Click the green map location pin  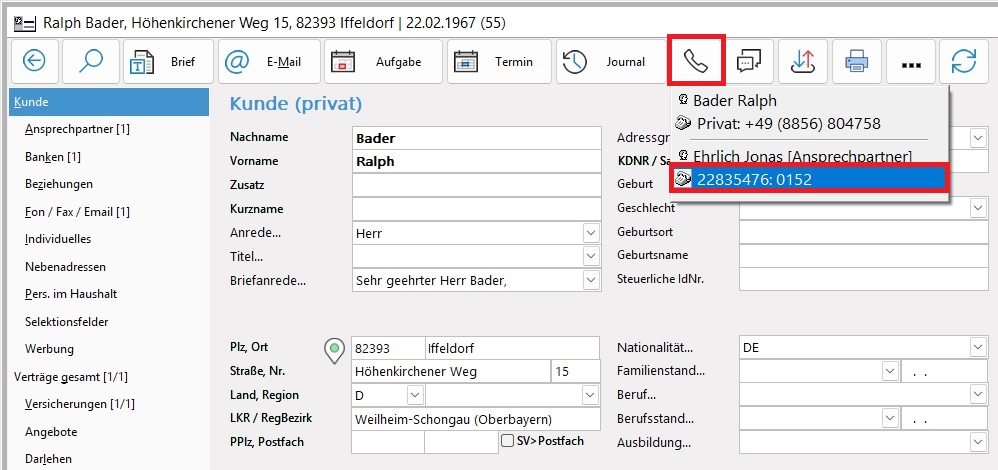click(x=334, y=350)
